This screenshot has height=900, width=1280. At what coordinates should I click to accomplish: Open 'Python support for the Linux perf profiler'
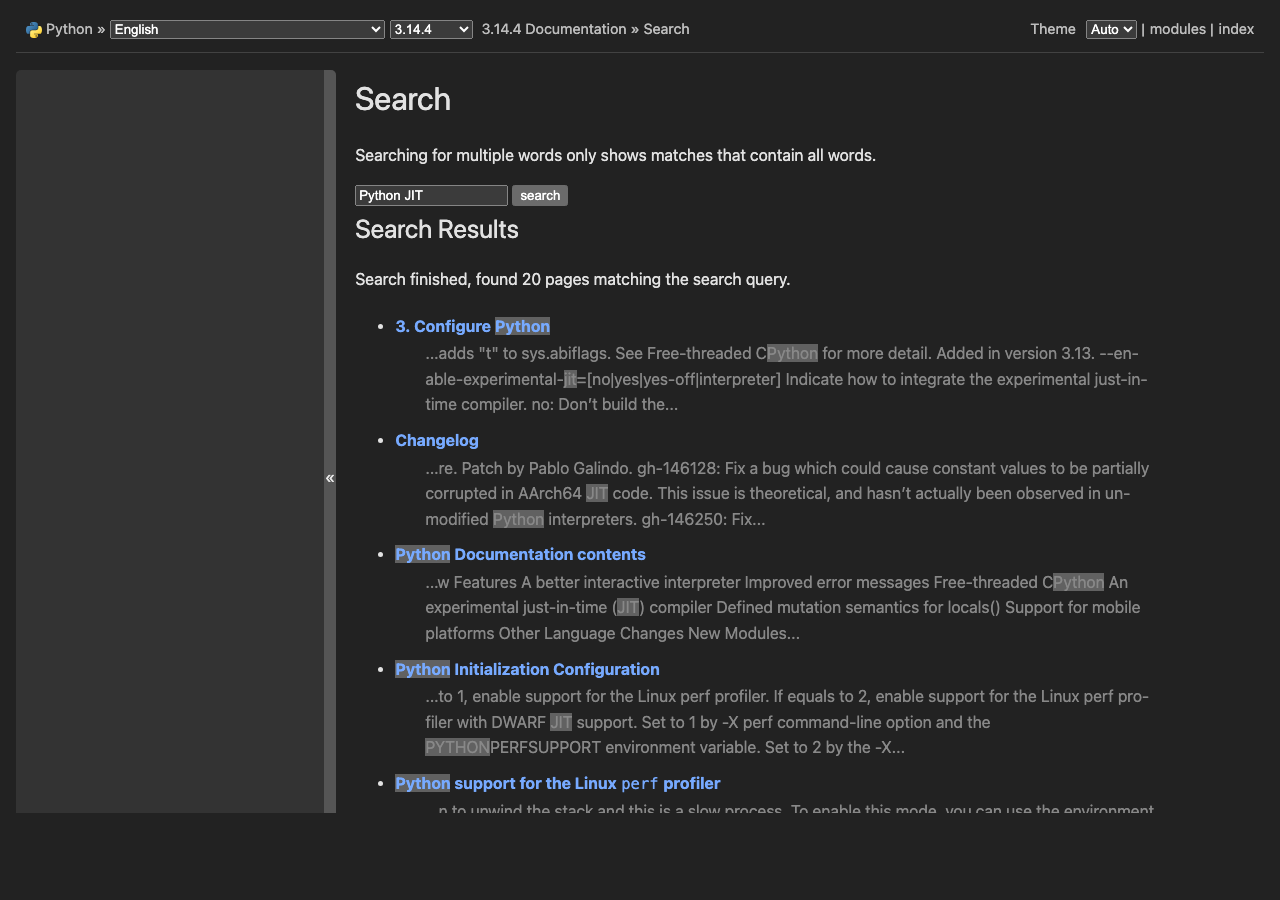coord(558,783)
